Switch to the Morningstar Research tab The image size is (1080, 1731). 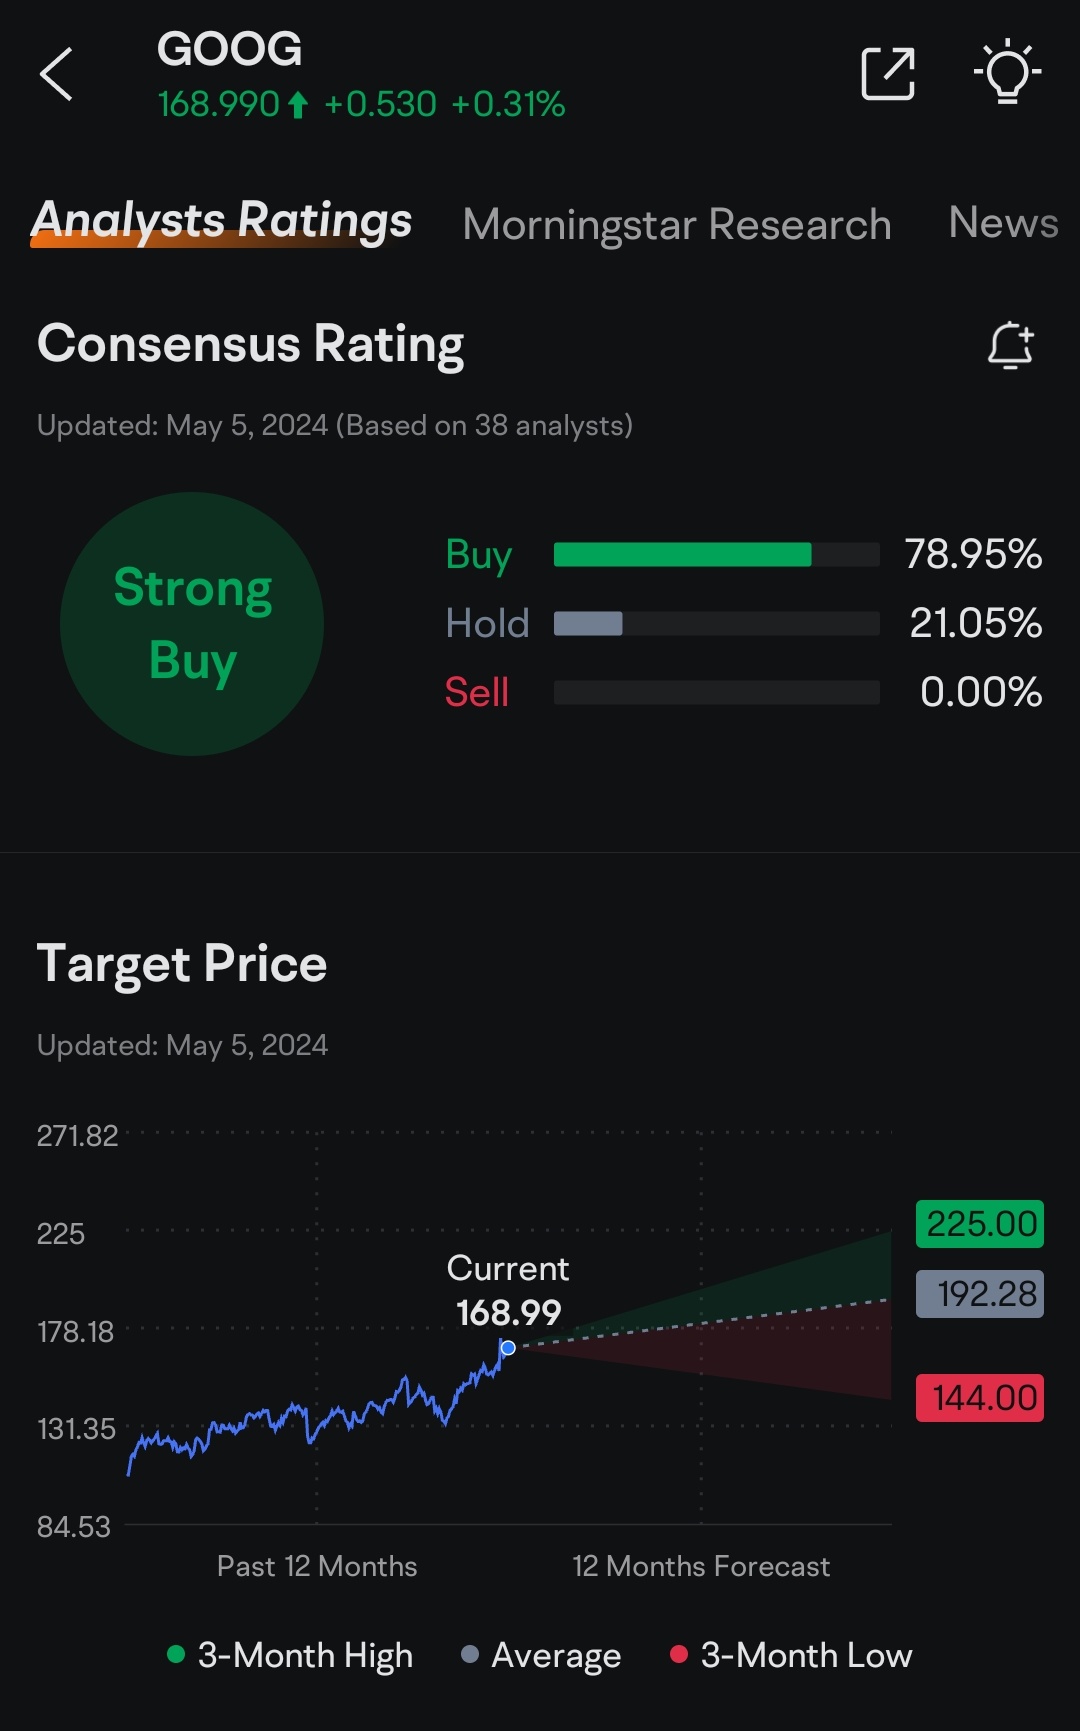pyautogui.click(x=677, y=224)
